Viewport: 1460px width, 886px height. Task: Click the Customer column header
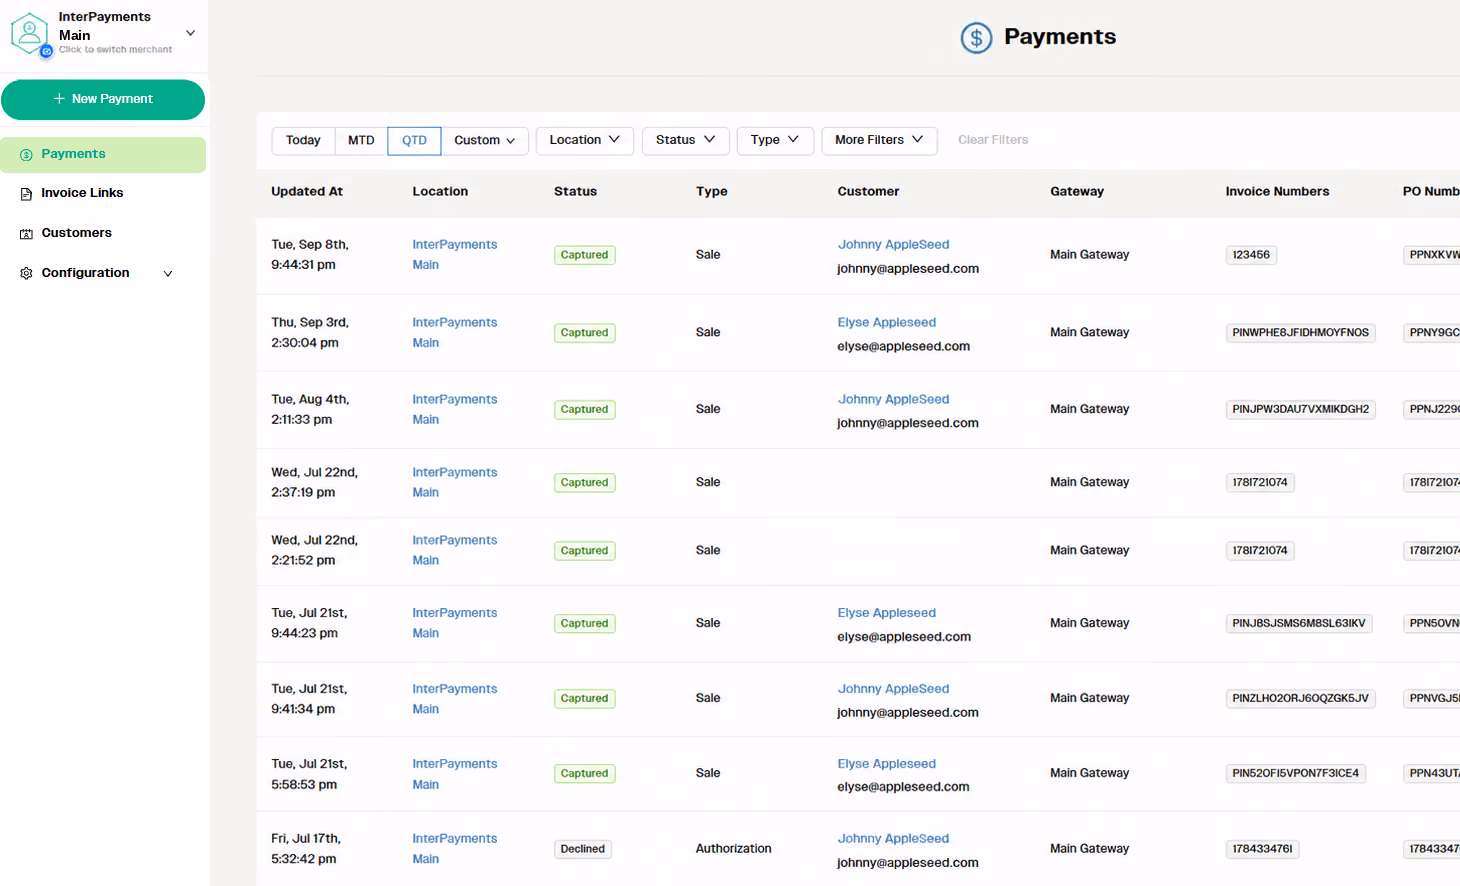(868, 192)
